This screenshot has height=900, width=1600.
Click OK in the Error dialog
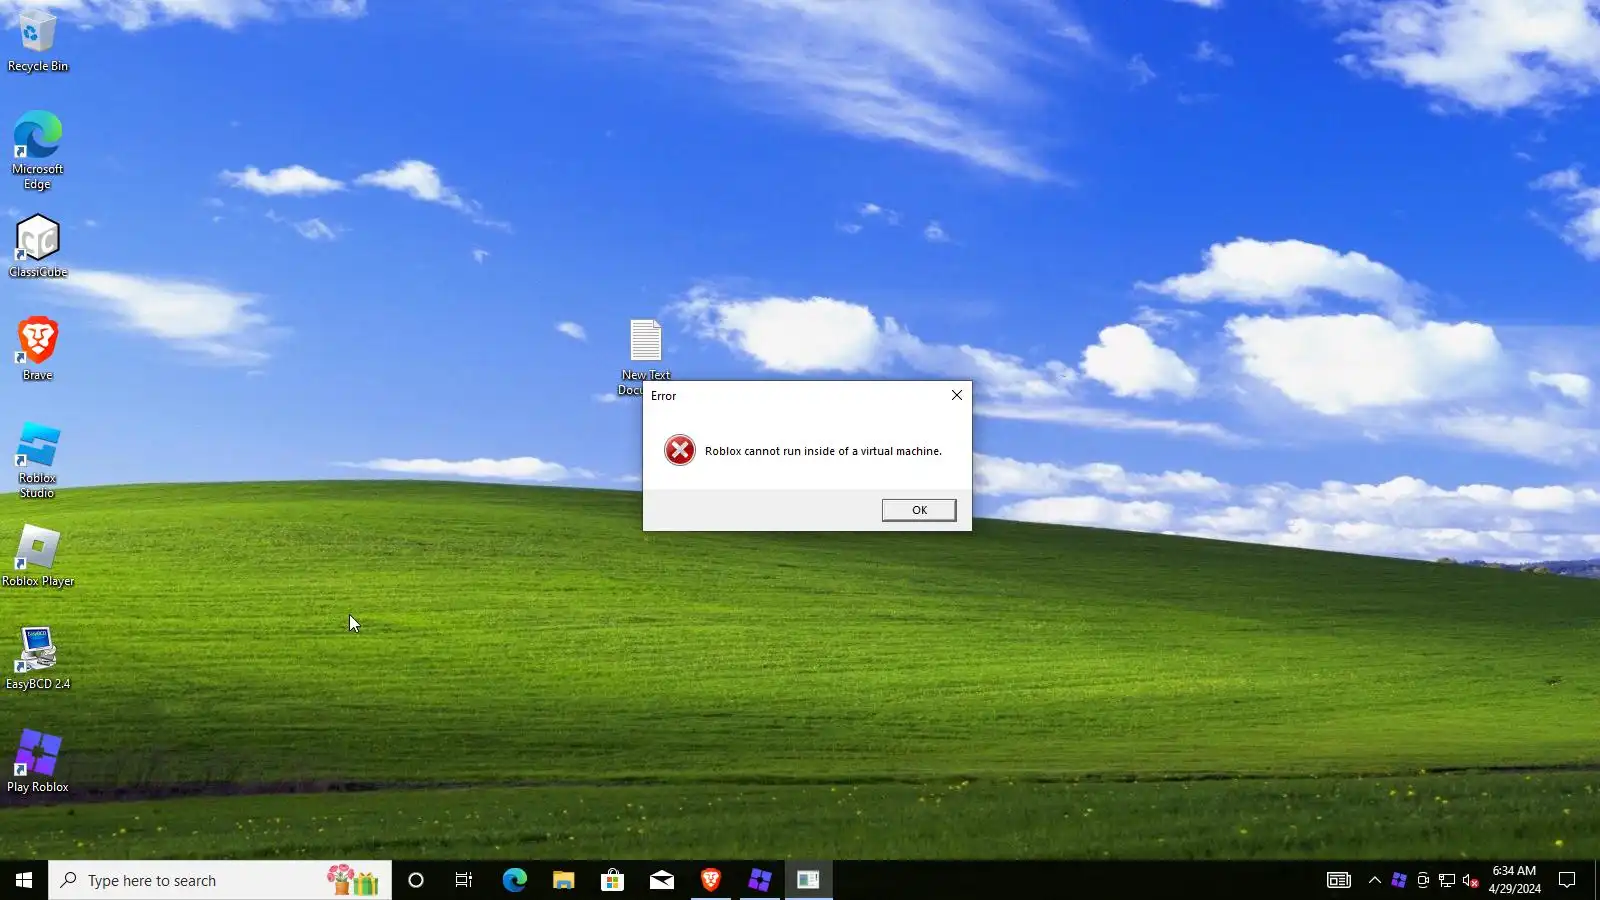point(919,510)
